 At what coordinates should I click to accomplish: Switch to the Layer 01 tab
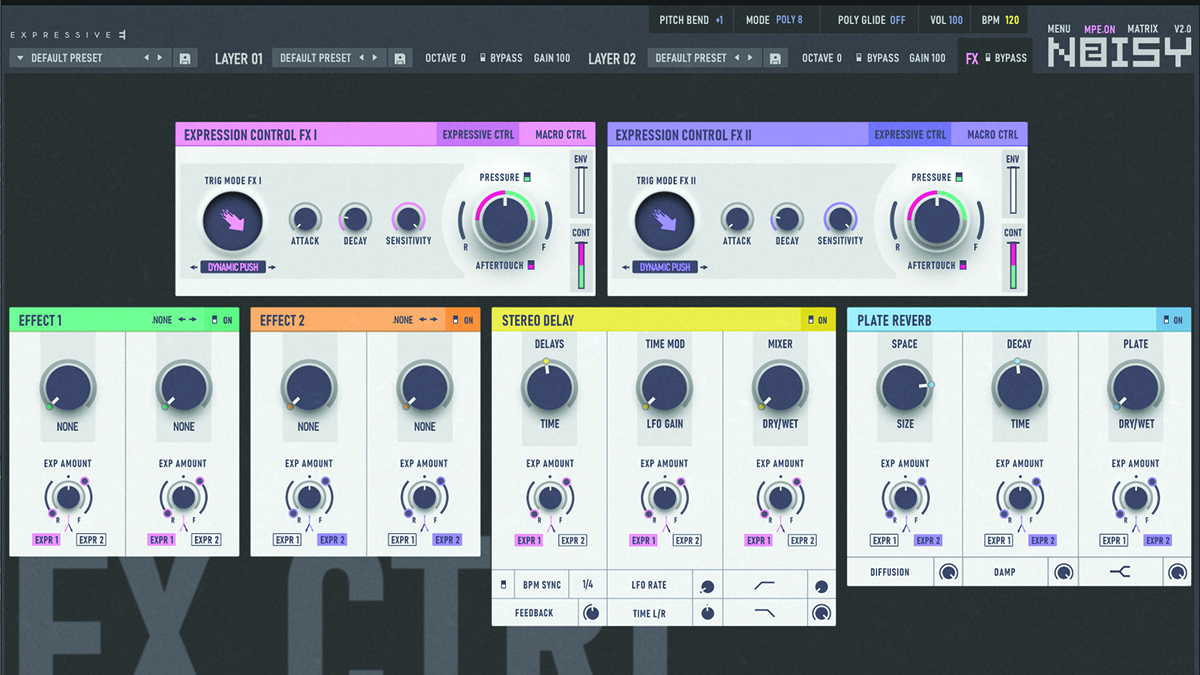pos(239,58)
